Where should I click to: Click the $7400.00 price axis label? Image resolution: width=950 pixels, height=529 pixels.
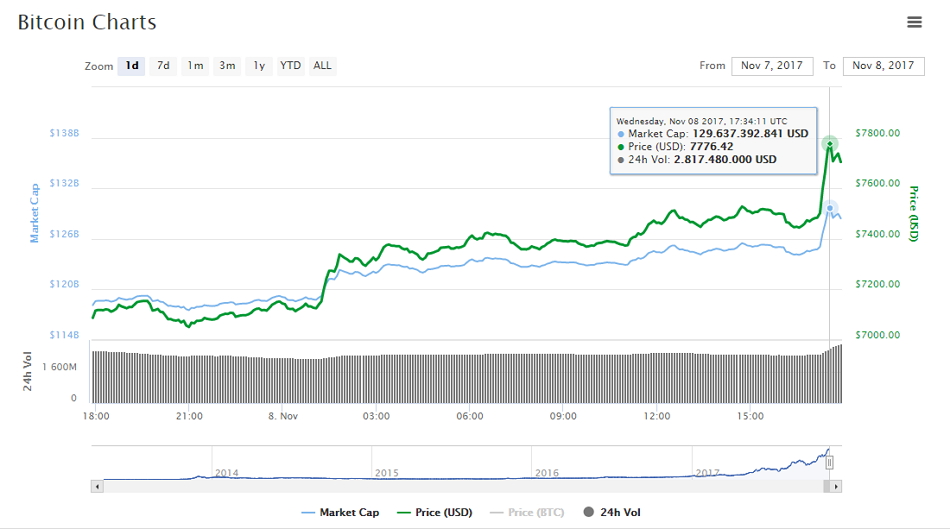[877, 234]
